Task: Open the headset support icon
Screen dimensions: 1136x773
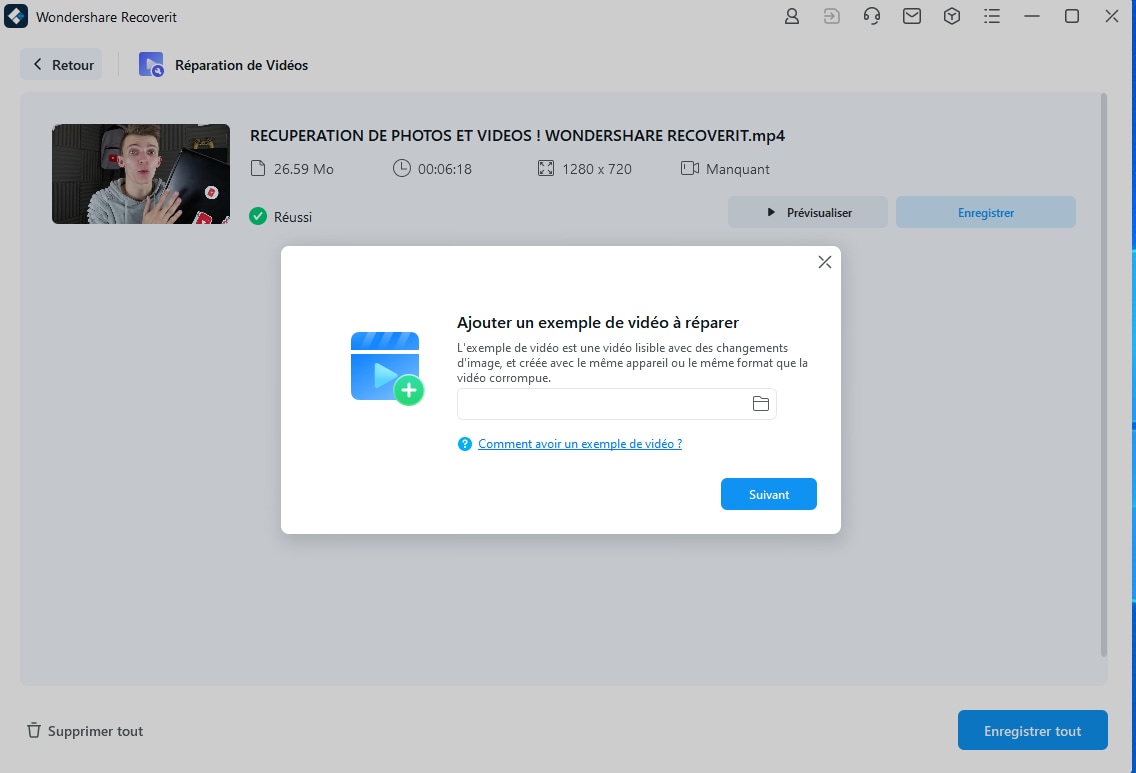Action: (x=872, y=16)
